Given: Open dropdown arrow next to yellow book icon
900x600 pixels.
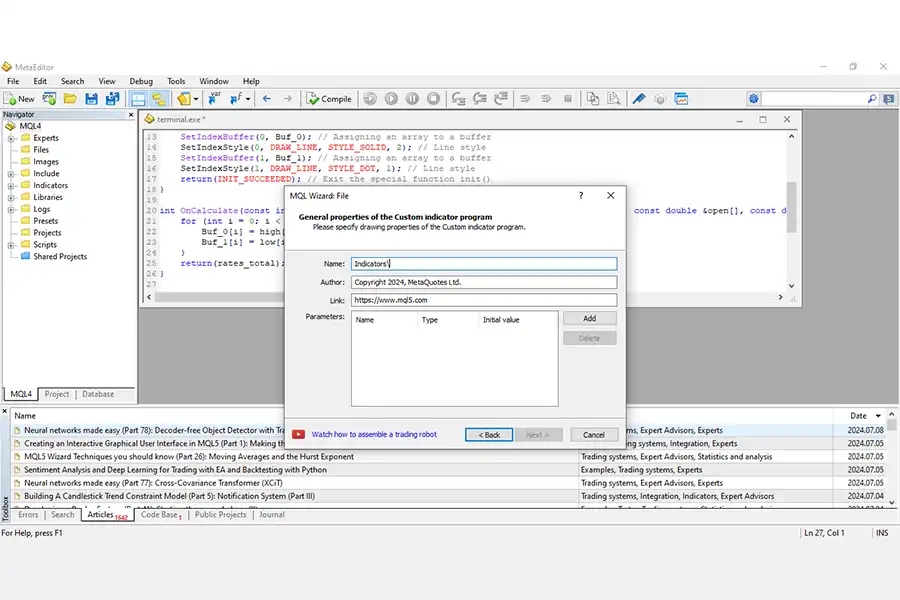Looking at the screenshot, I should (x=196, y=99).
